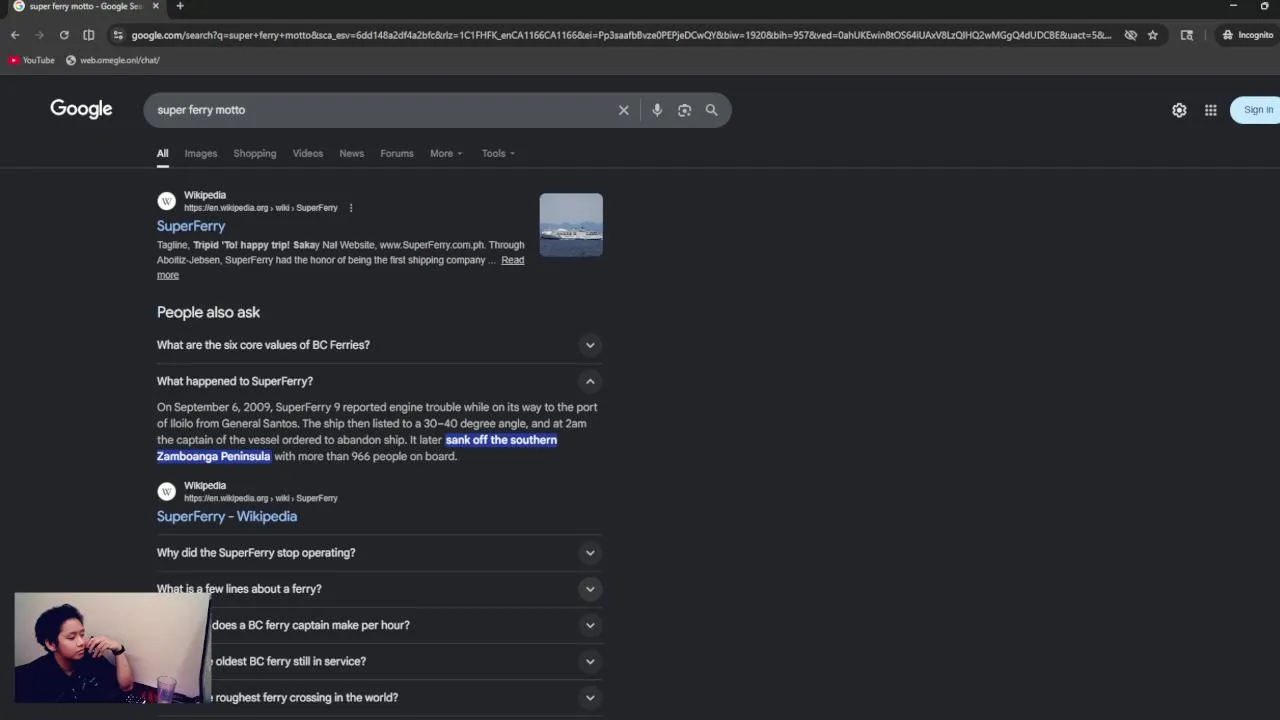The height and width of the screenshot is (720, 1280).
Task: Open a new browser tab
Action: [180, 6]
